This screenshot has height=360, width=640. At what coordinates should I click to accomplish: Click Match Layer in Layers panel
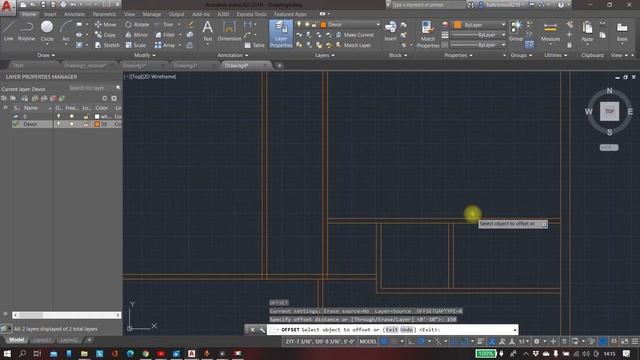click(x=353, y=45)
